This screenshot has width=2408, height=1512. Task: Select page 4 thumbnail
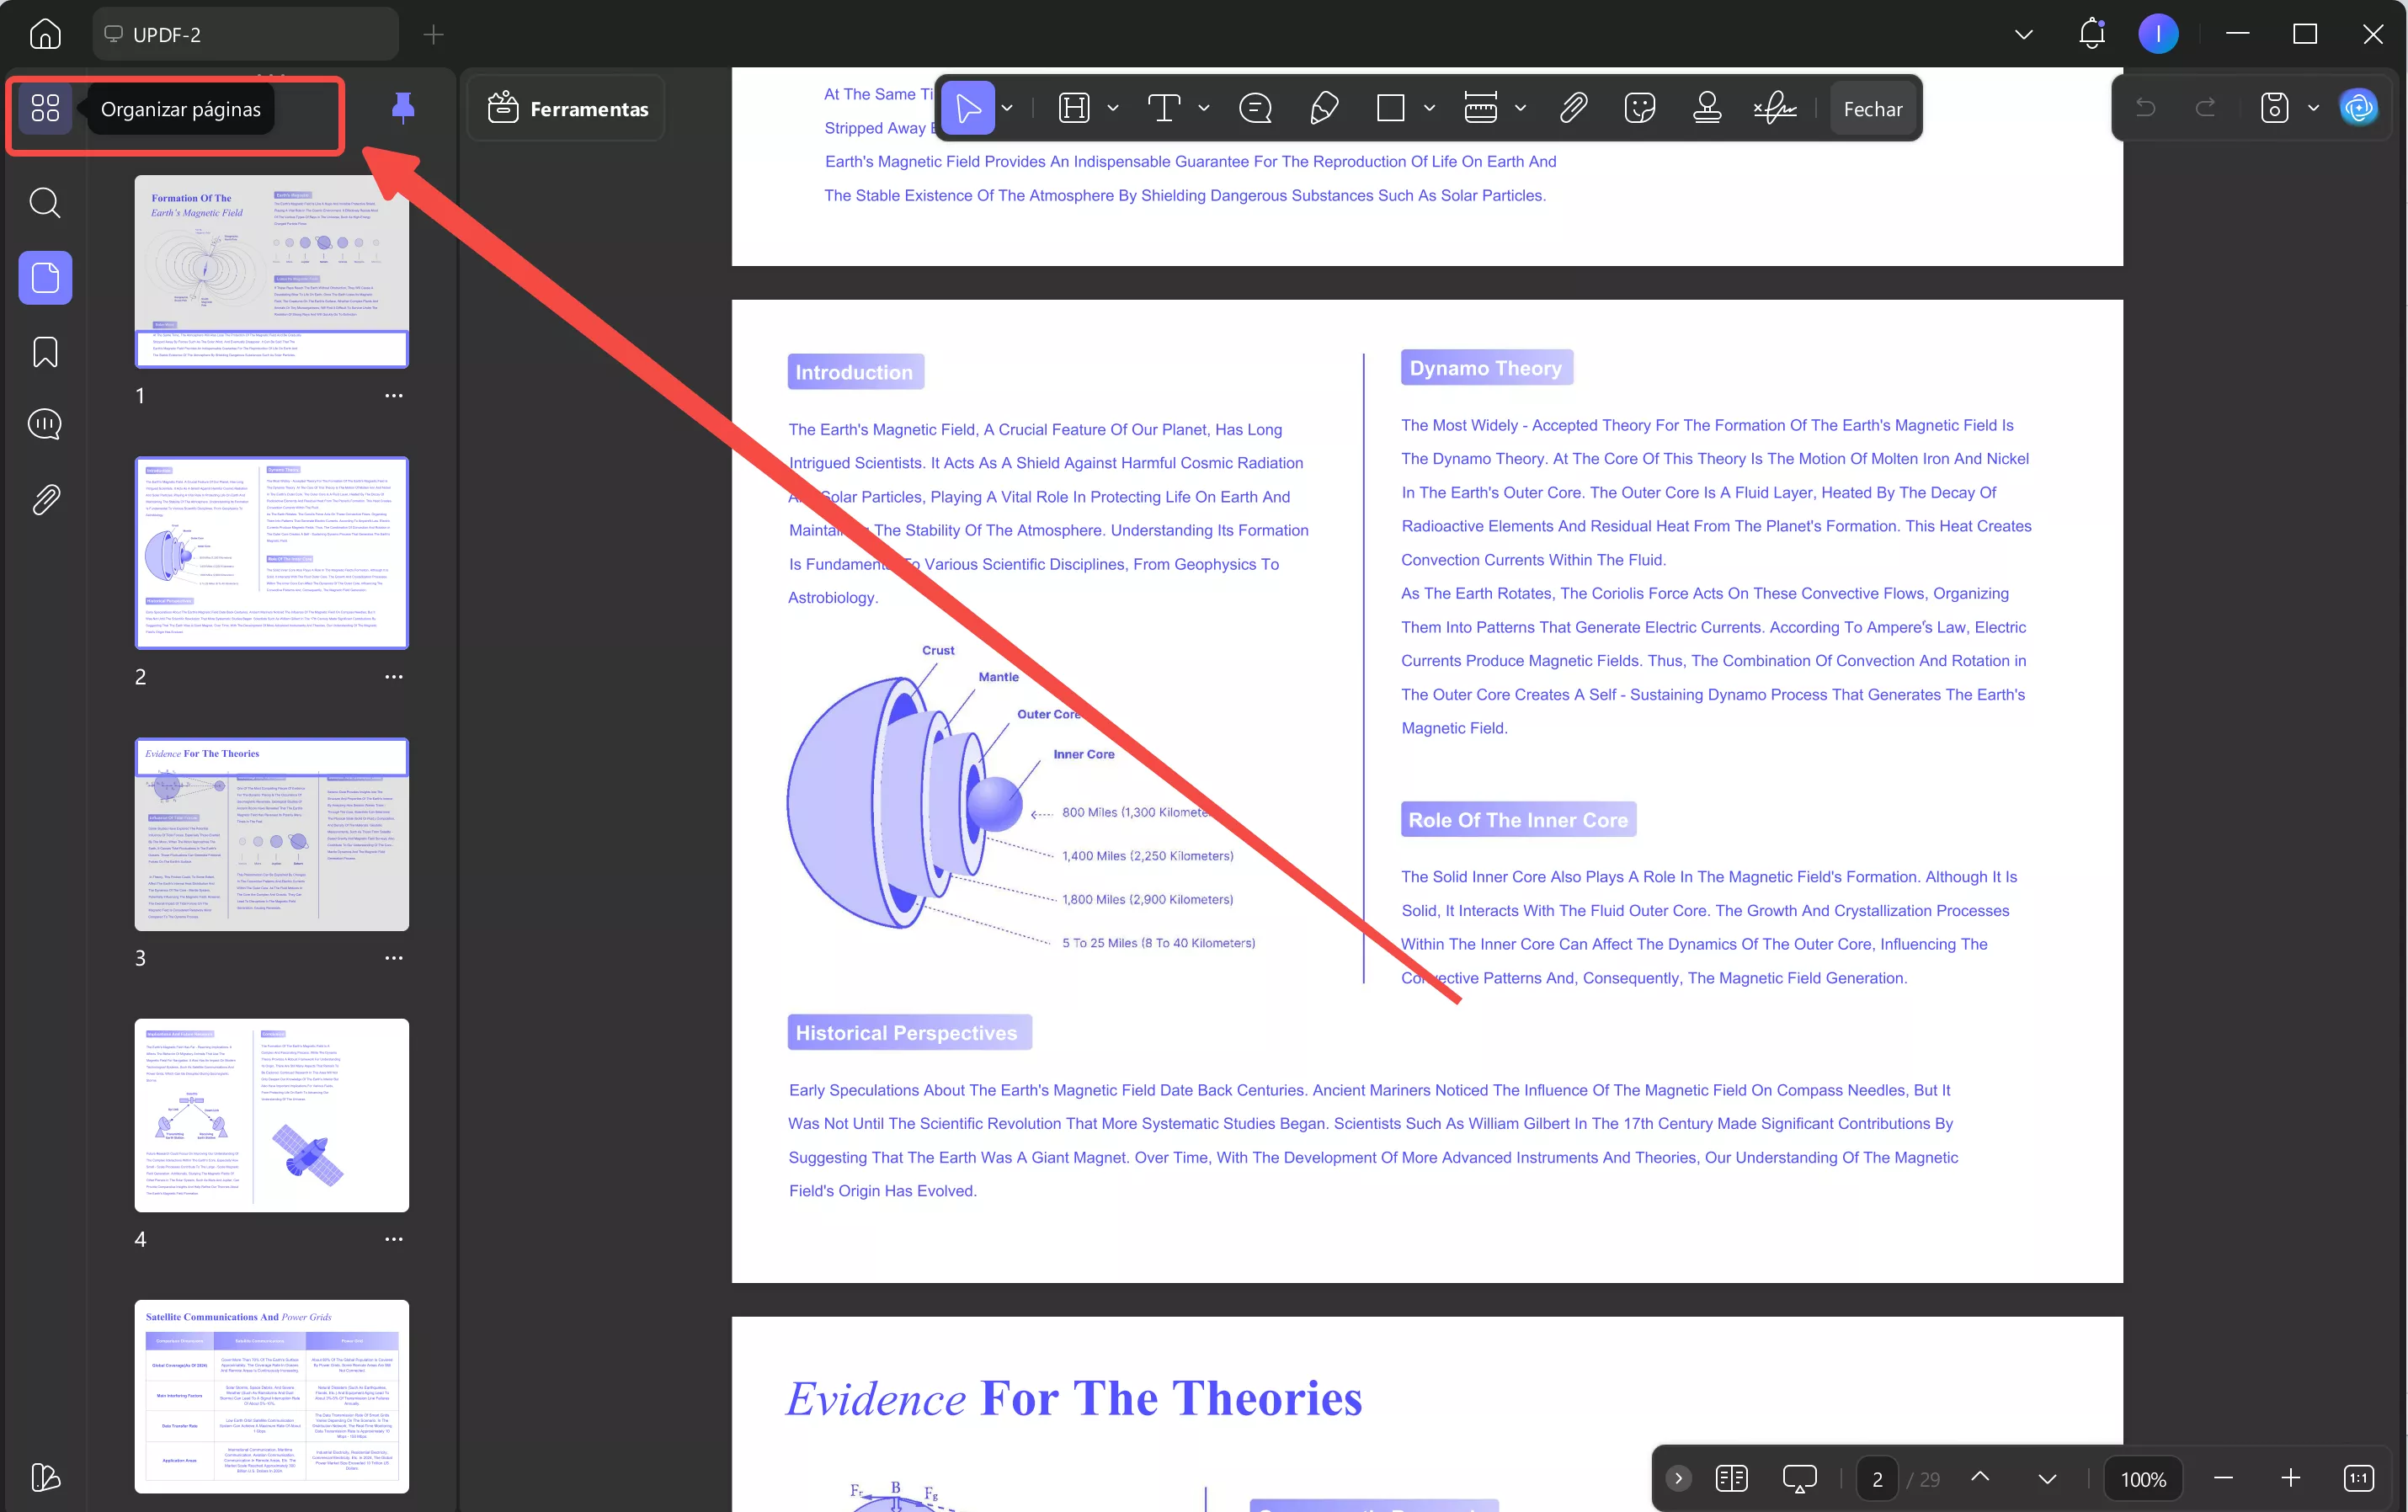point(271,1115)
